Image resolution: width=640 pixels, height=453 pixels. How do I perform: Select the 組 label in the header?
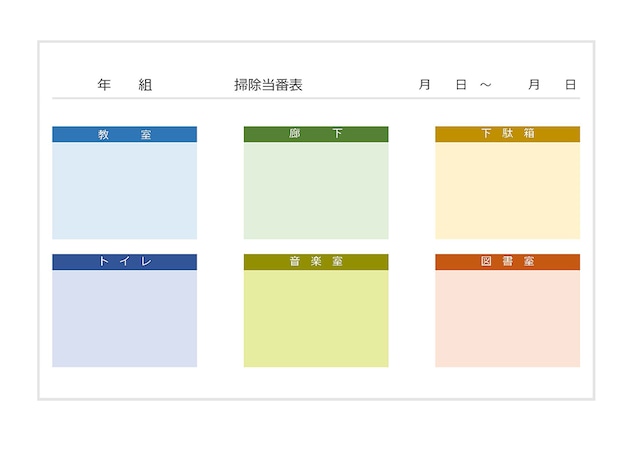click(x=145, y=85)
